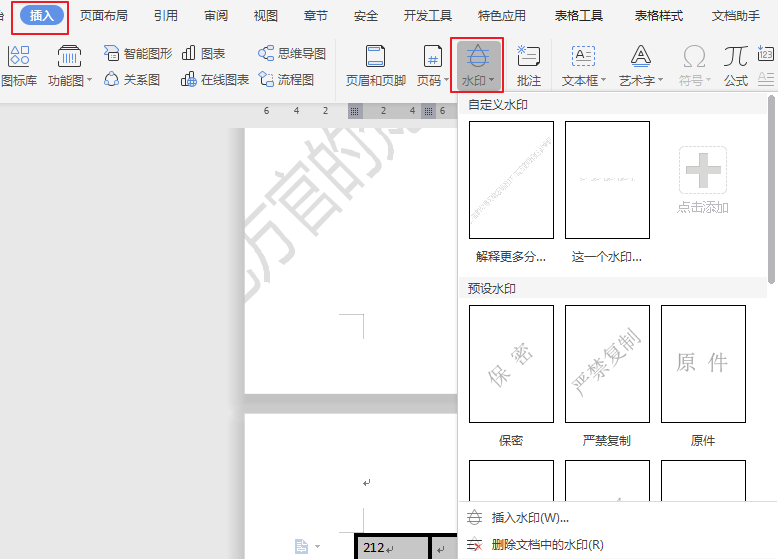Click the 艺术字 word art icon
The image size is (778, 559).
[641, 56]
